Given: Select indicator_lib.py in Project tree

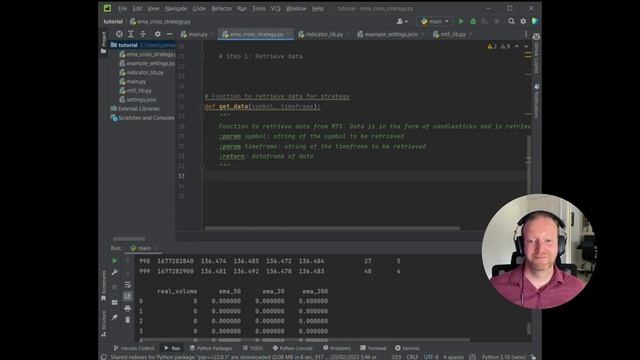Looking at the screenshot, I should (145, 73).
